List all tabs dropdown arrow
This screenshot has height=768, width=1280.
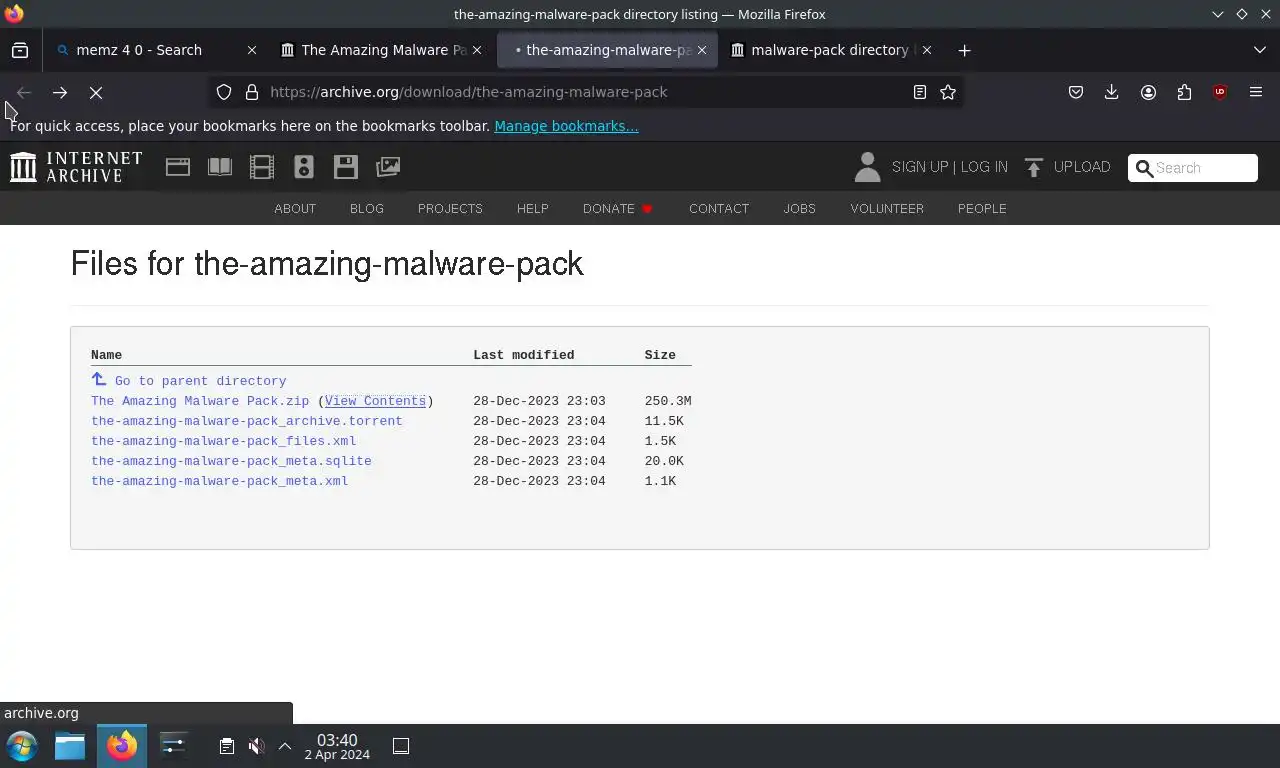coord(1259,50)
